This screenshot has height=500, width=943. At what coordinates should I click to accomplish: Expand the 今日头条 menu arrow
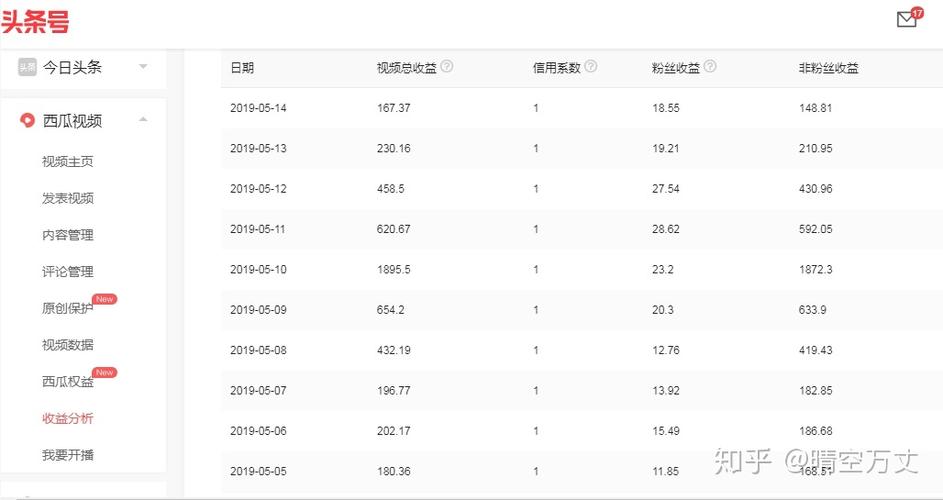click(143, 66)
